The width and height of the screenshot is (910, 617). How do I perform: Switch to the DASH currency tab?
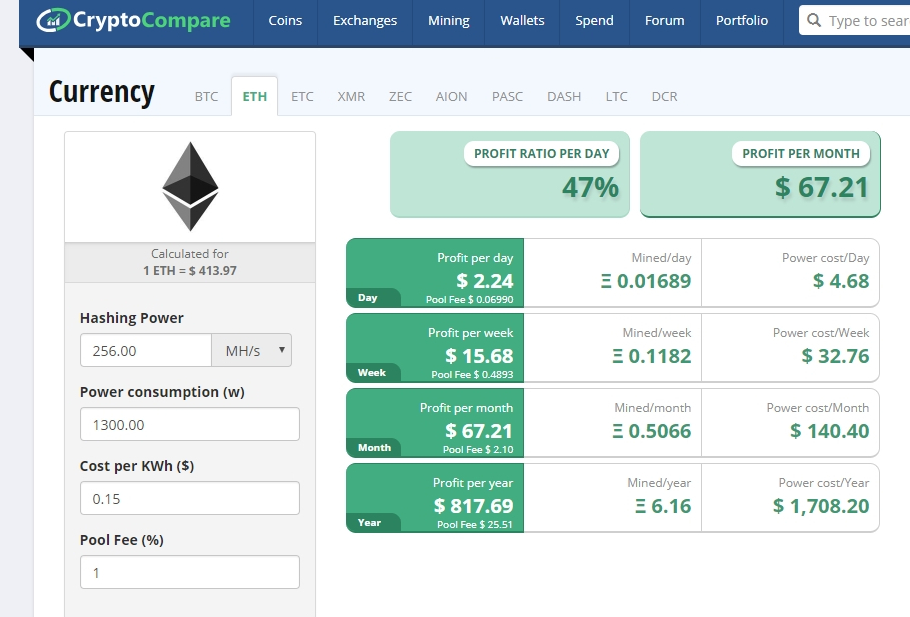pos(564,96)
